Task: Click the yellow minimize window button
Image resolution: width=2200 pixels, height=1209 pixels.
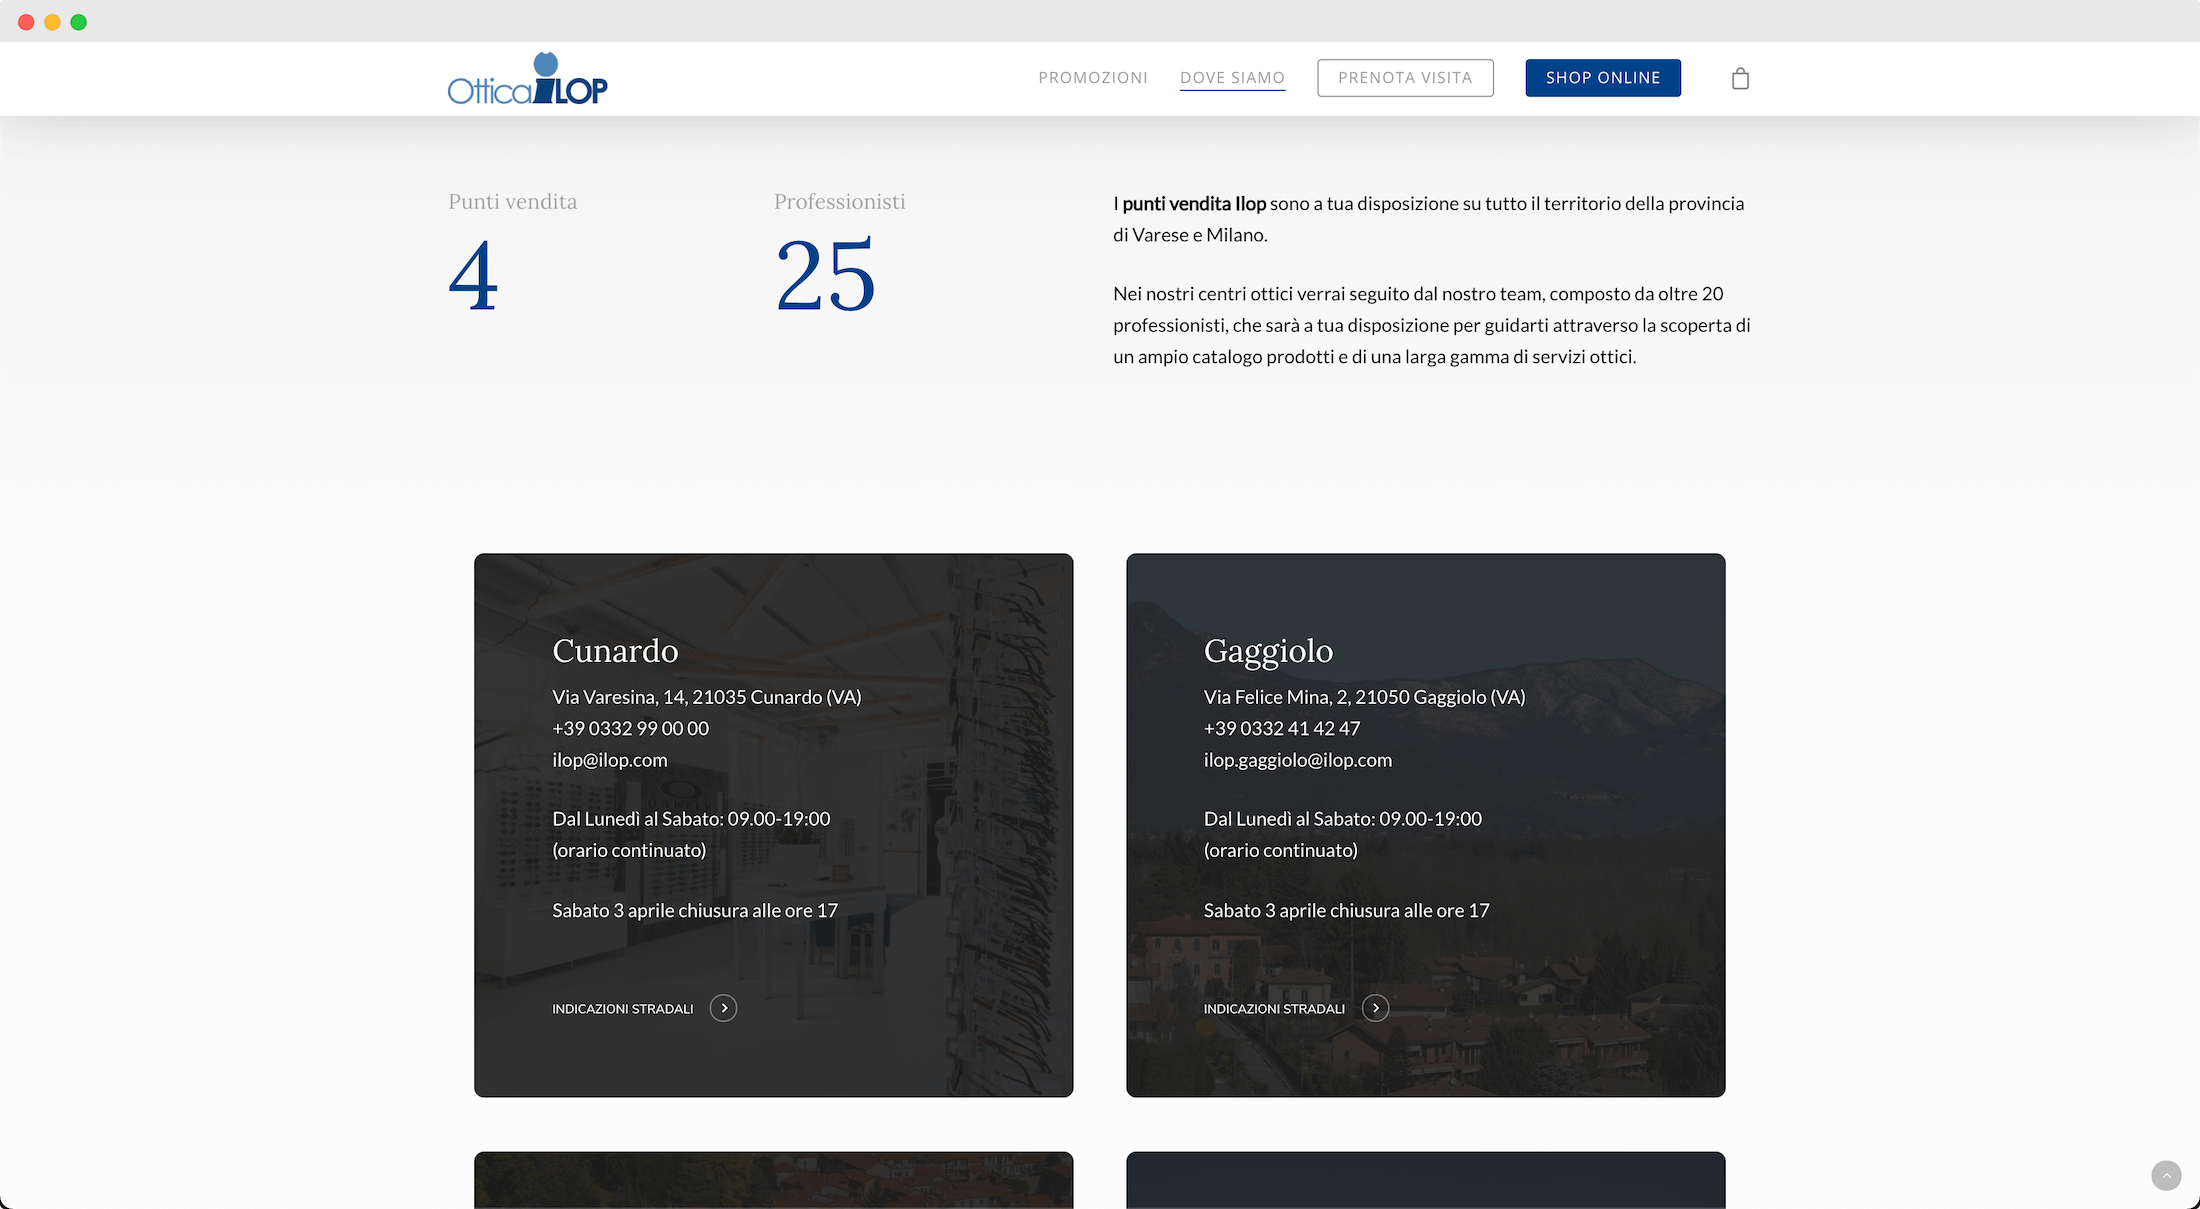Action: point(52,22)
